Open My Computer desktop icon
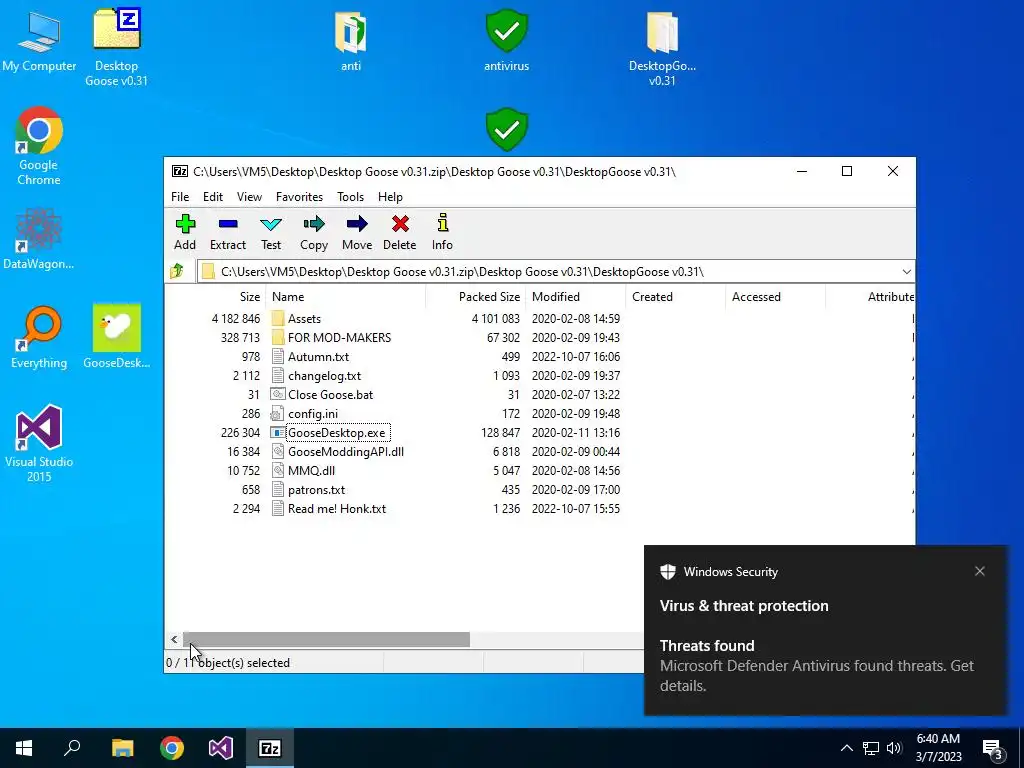This screenshot has width=1024, height=768. [39, 40]
